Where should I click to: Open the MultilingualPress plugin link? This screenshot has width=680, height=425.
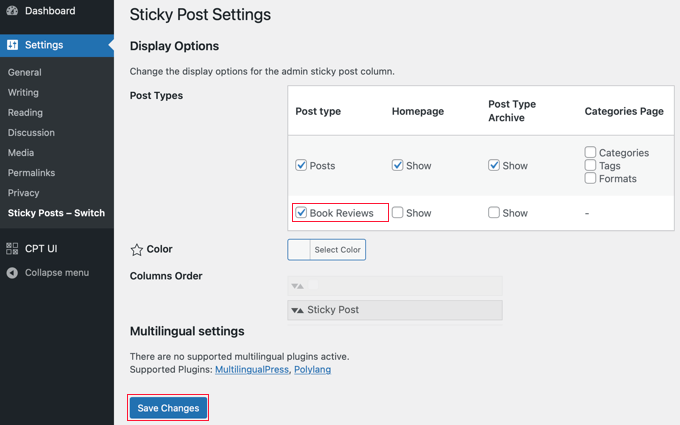252,370
